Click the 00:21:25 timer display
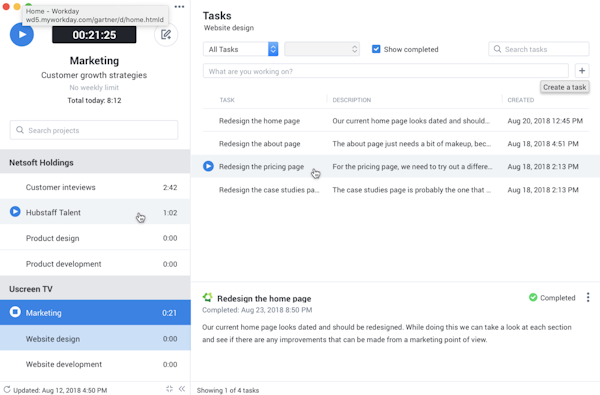This screenshot has height=395, width=600. point(94,35)
